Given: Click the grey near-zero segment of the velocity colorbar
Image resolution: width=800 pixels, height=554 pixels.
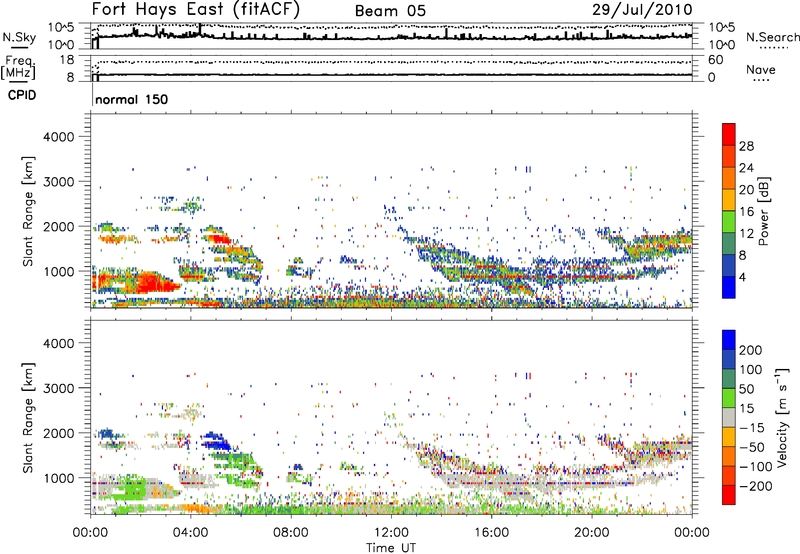Looking at the screenshot, I should tap(729, 417).
